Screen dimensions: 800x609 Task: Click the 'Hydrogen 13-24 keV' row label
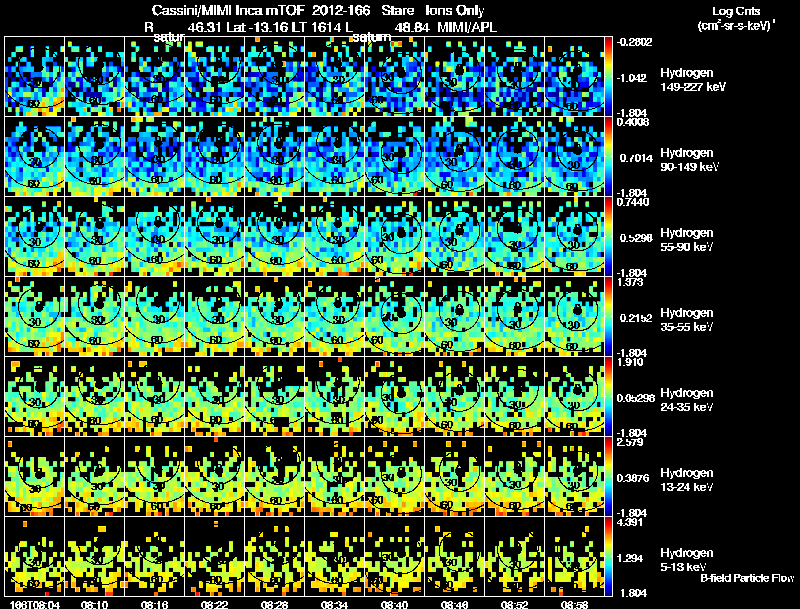(x=687, y=480)
